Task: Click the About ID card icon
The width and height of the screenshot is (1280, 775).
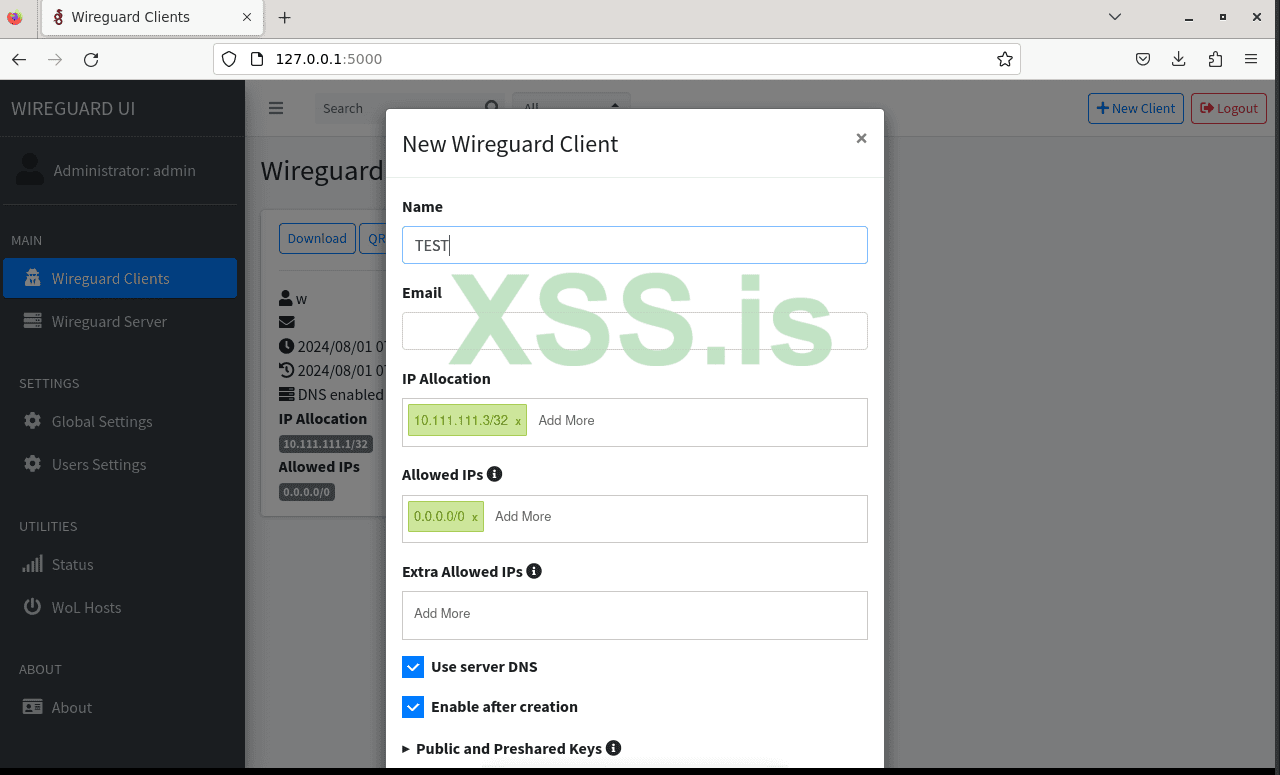Action: 33,707
